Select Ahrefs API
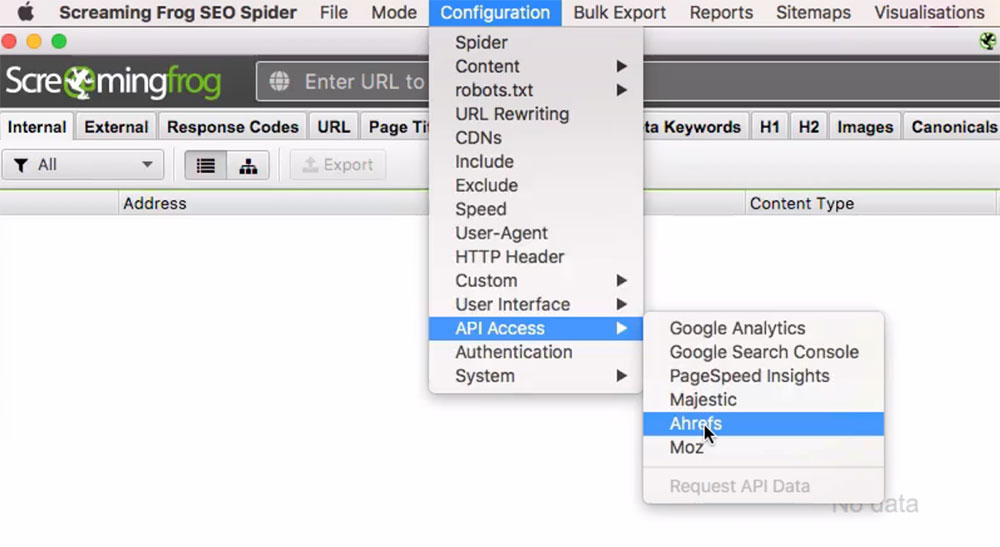Image resolution: width=1000 pixels, height=547 pixels. [763, 423]
